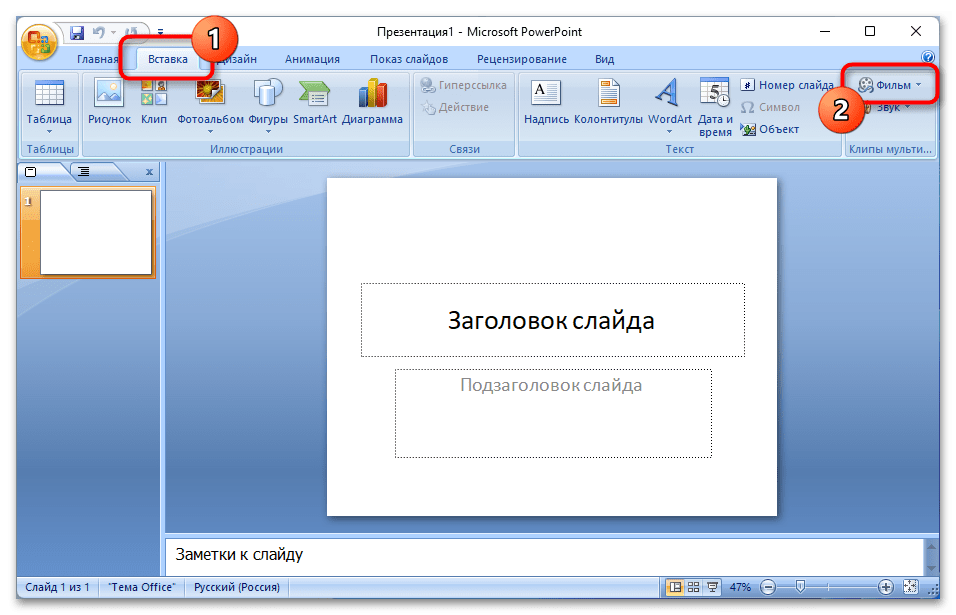Viewport: 956px width, 615px height.
Task: Insert a picture with the Рисунок icon
Action: pos(109,101)
